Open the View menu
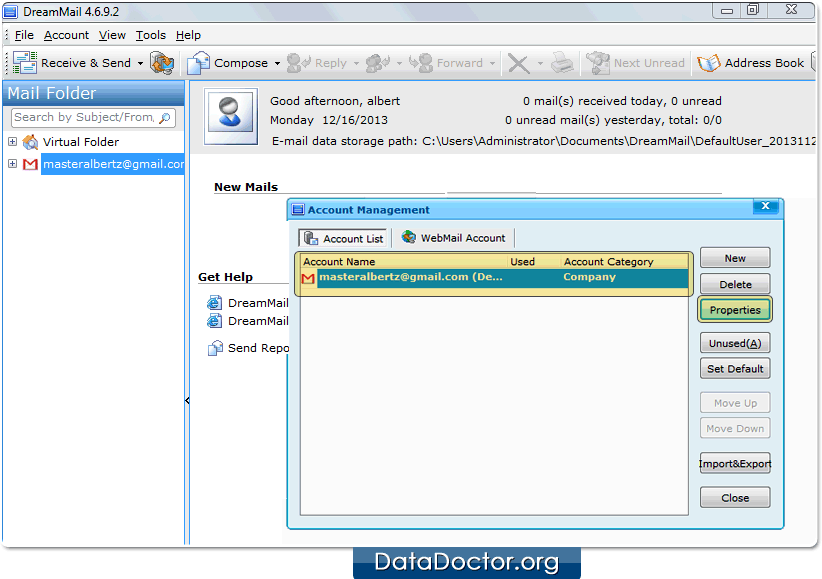The image size is (822, 579). [112, 35]
